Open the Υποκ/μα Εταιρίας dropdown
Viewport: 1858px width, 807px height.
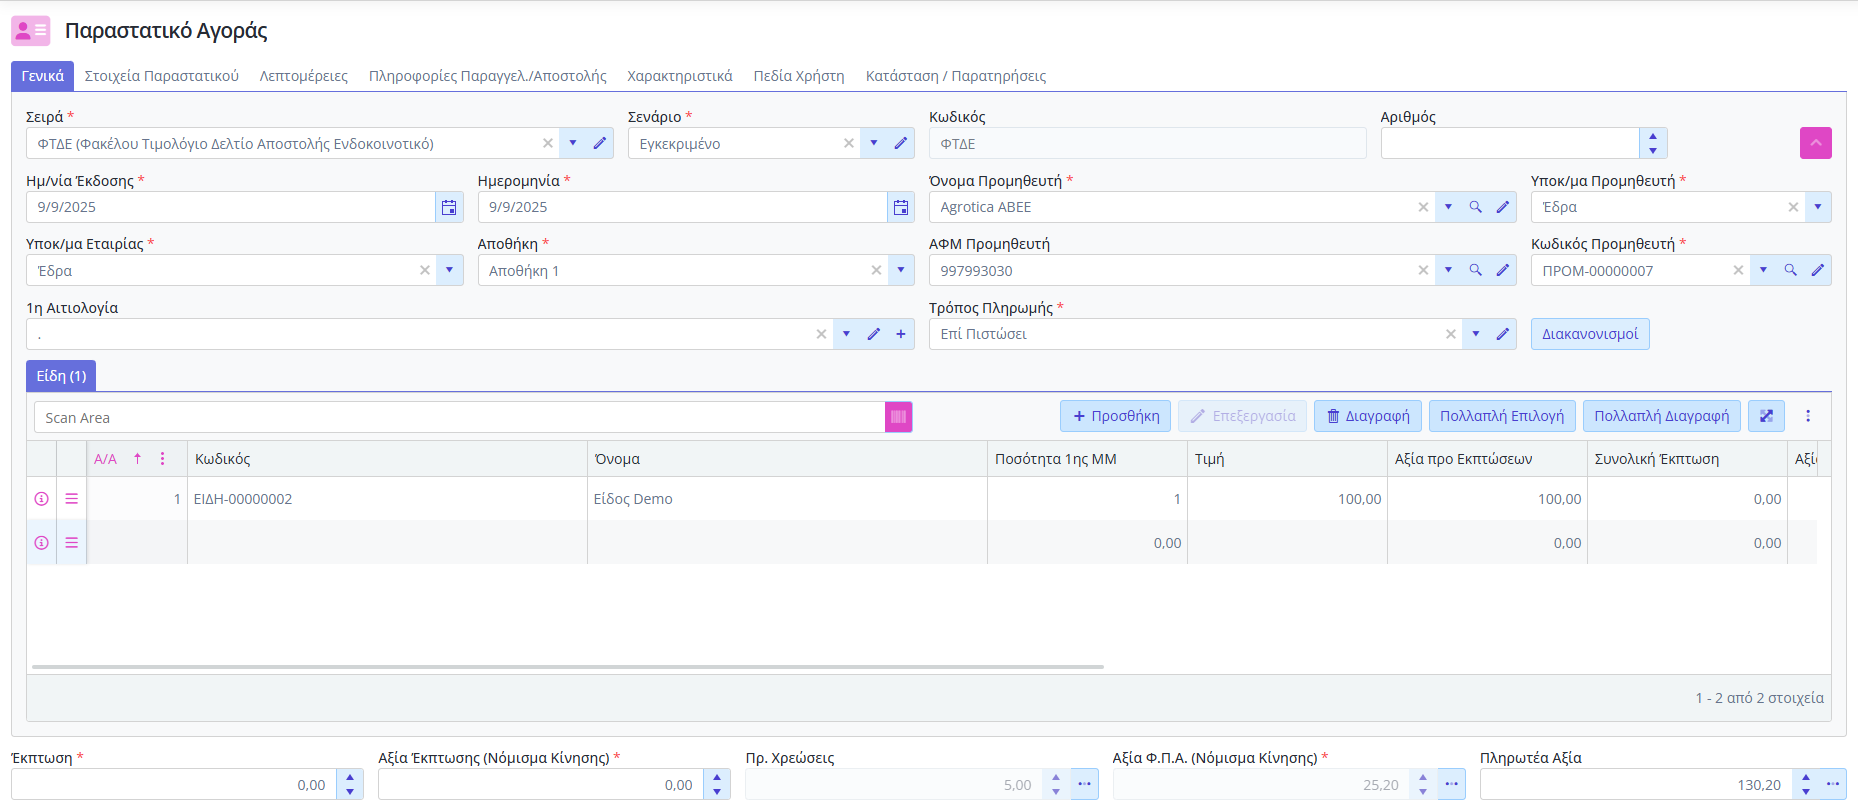pyautogui.click(x=450, y=270)
